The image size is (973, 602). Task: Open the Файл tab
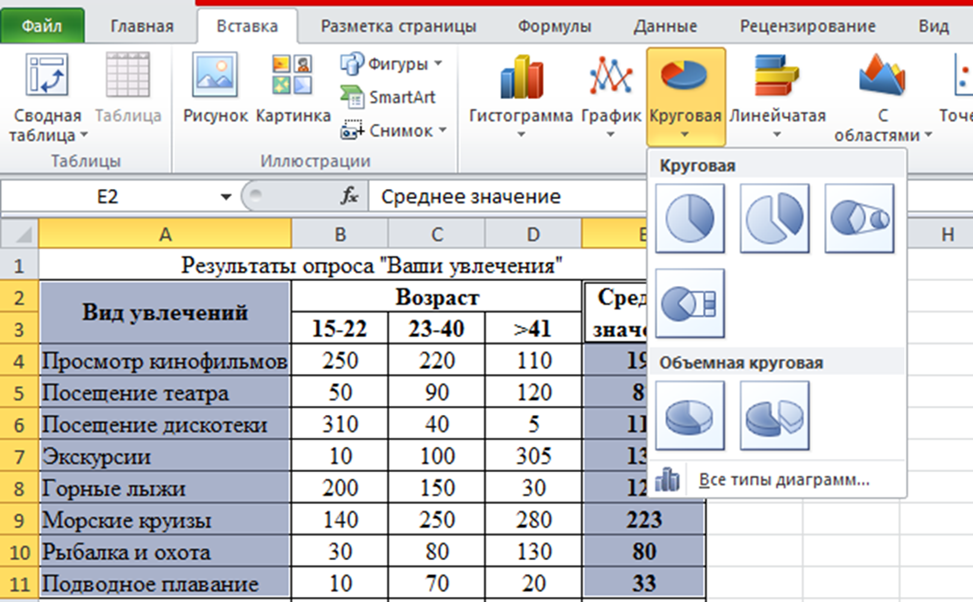tap(42, 26)
